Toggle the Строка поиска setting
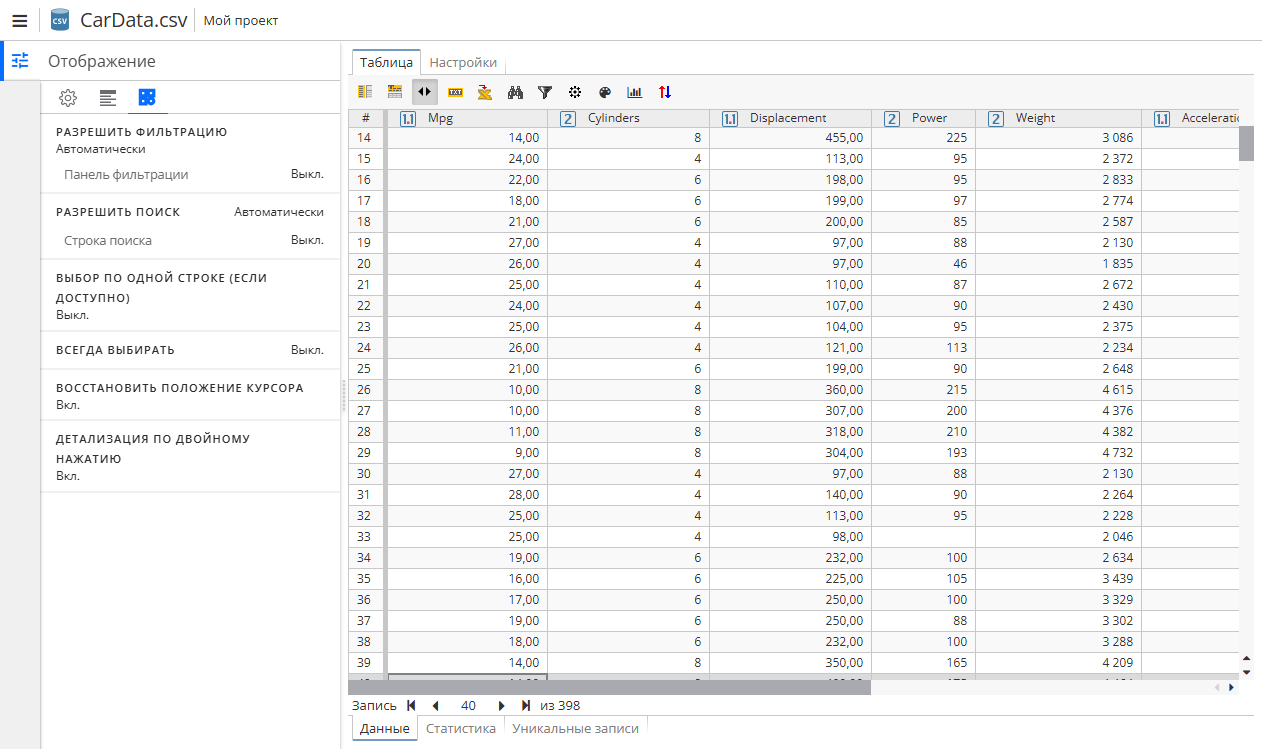 pos(307,241)
